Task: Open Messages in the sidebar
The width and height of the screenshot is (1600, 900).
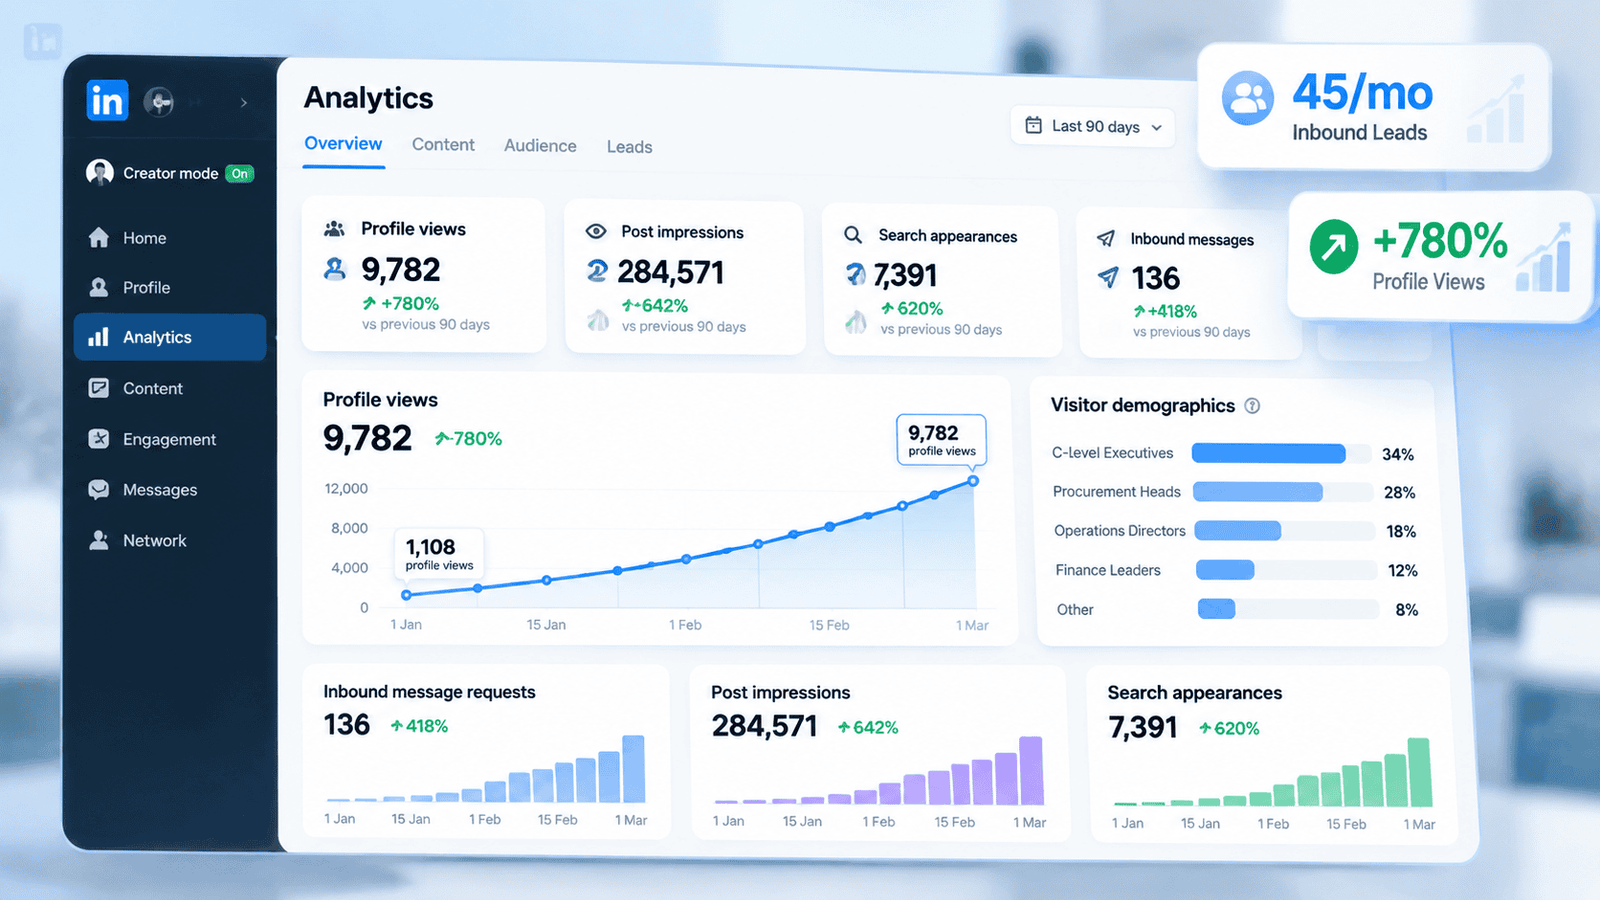Action: click(170, 490)
